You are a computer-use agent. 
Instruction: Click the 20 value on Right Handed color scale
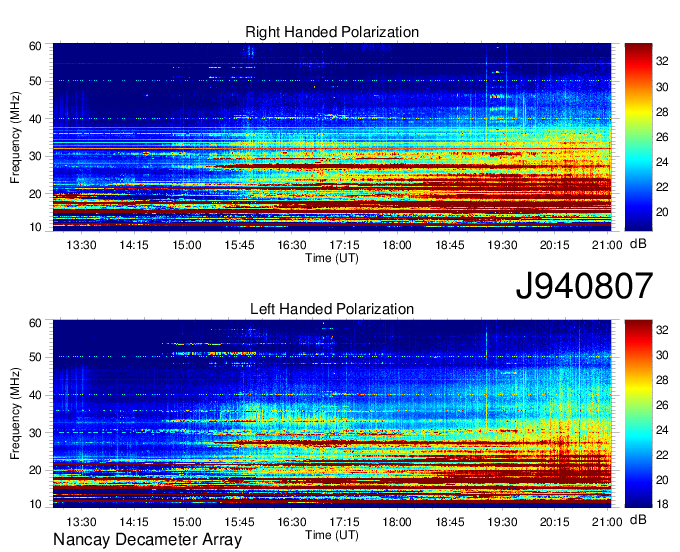tap(662, 212)
